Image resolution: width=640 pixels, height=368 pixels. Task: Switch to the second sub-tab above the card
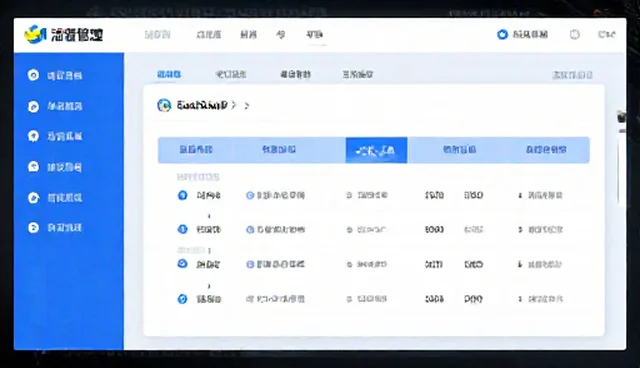pyautogui.click(x=231, y=74)
